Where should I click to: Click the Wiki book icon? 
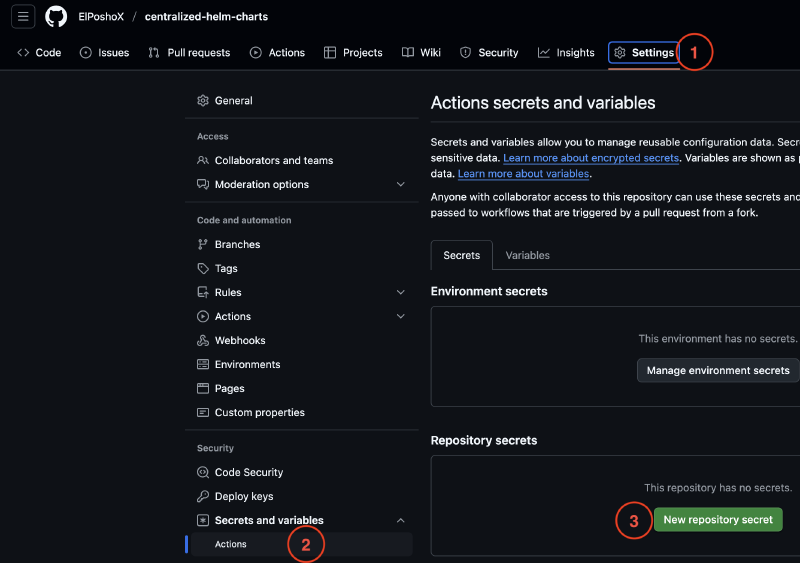pos(408,53)
